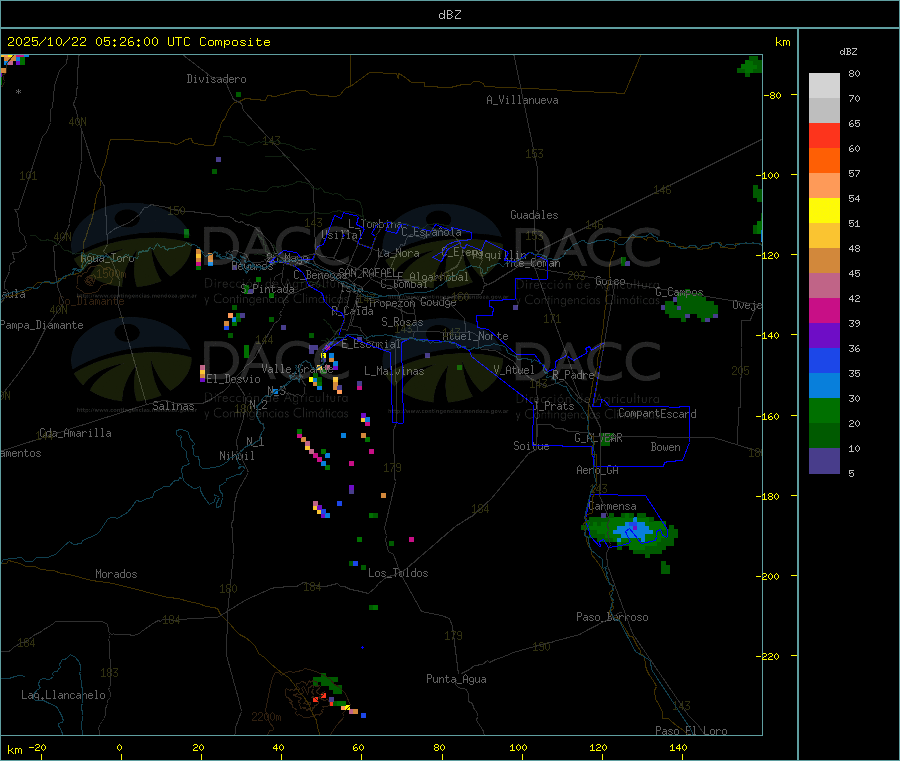The image size is (900, 761).
Task: Pick the blue 35 dBZ legend swatch
Action: (824, 360)
